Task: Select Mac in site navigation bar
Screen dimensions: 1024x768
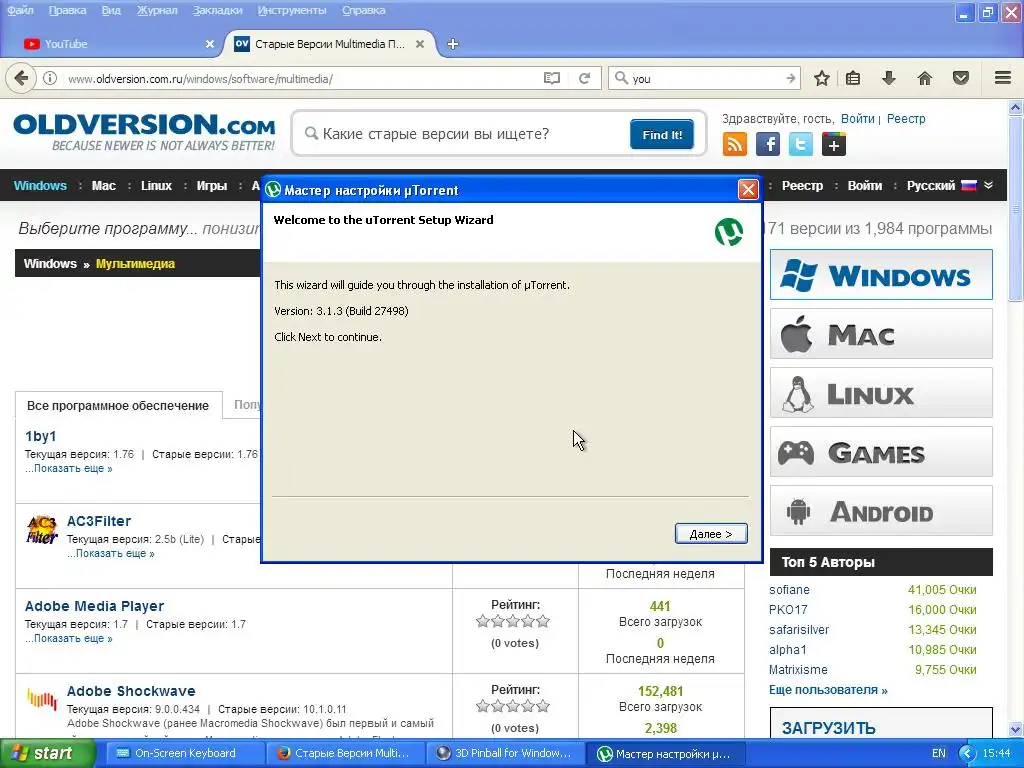Action: tap(104, 185)
